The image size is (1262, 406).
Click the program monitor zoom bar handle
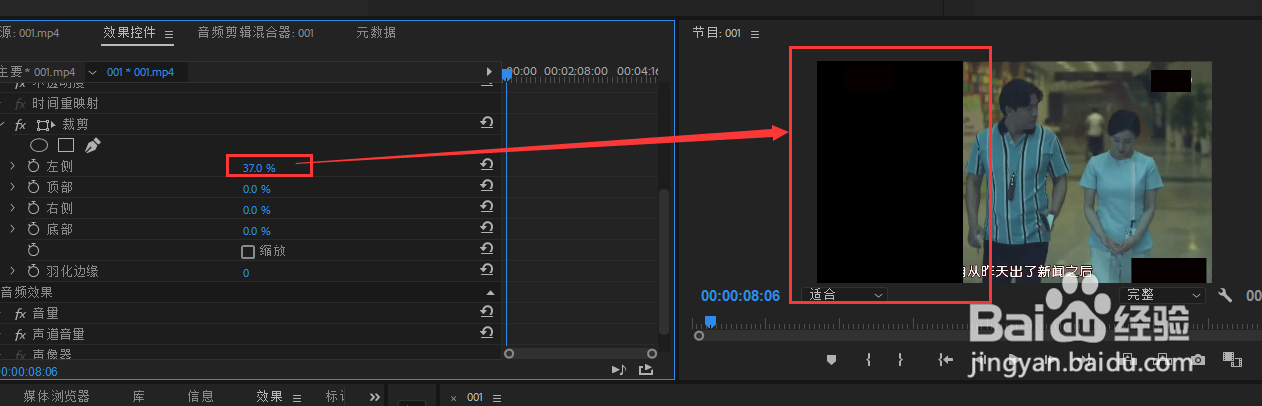click(699, 336)
